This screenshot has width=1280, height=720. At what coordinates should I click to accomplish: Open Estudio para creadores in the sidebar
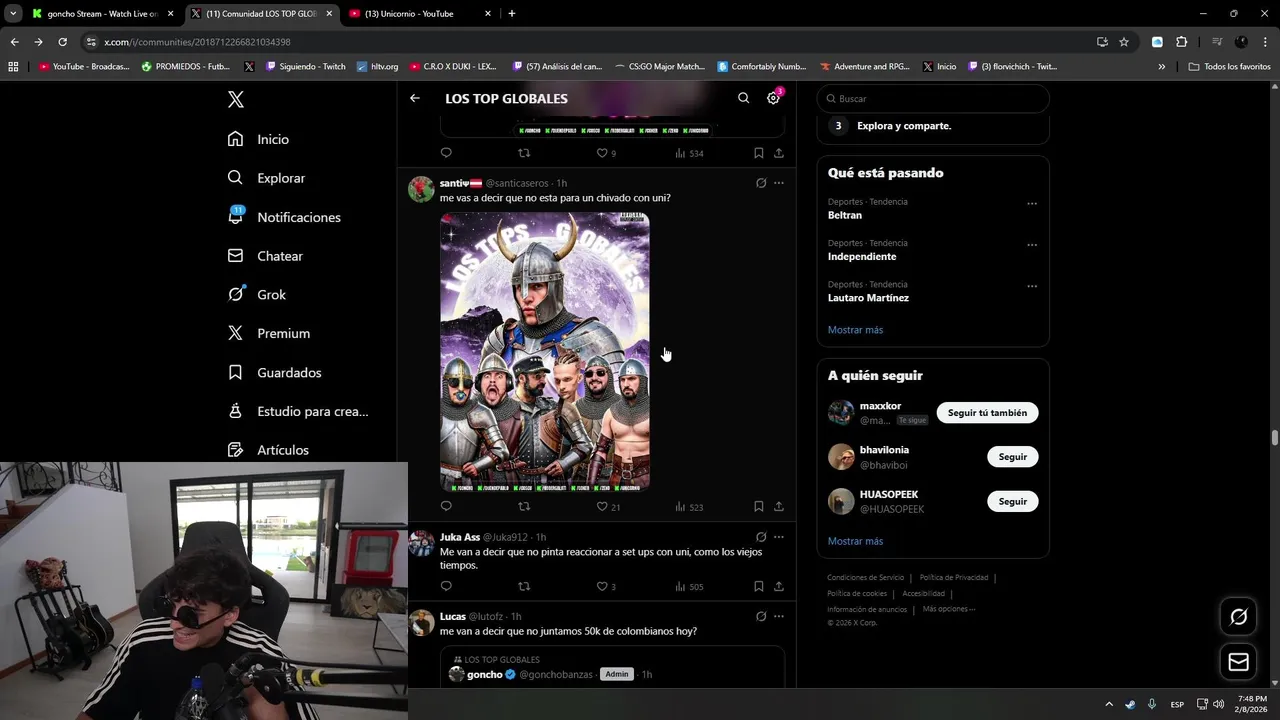click(298, 411)
